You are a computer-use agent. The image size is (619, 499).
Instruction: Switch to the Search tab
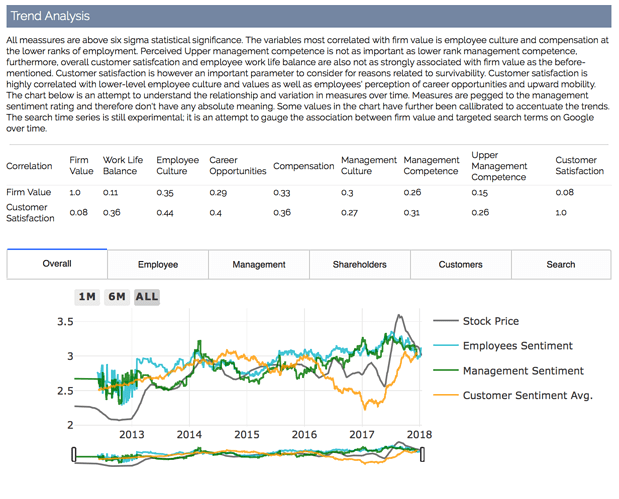[x=561, y=265]
